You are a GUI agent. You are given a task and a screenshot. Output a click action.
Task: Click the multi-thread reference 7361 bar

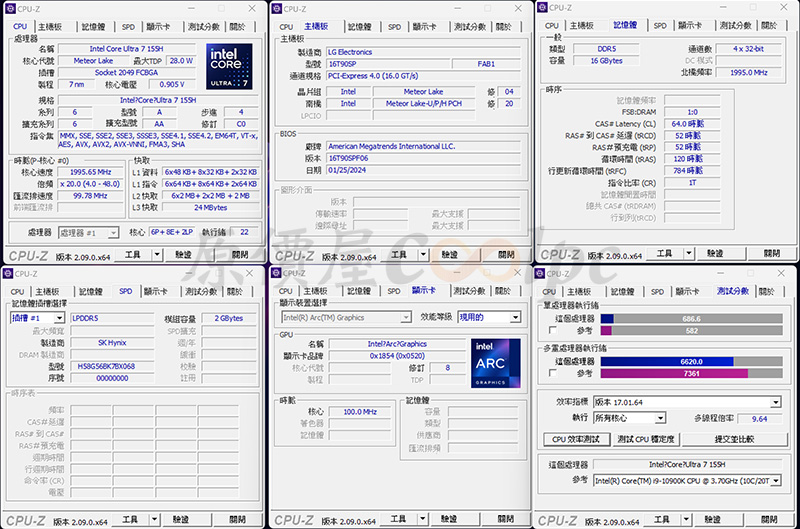tap(691, 373)
